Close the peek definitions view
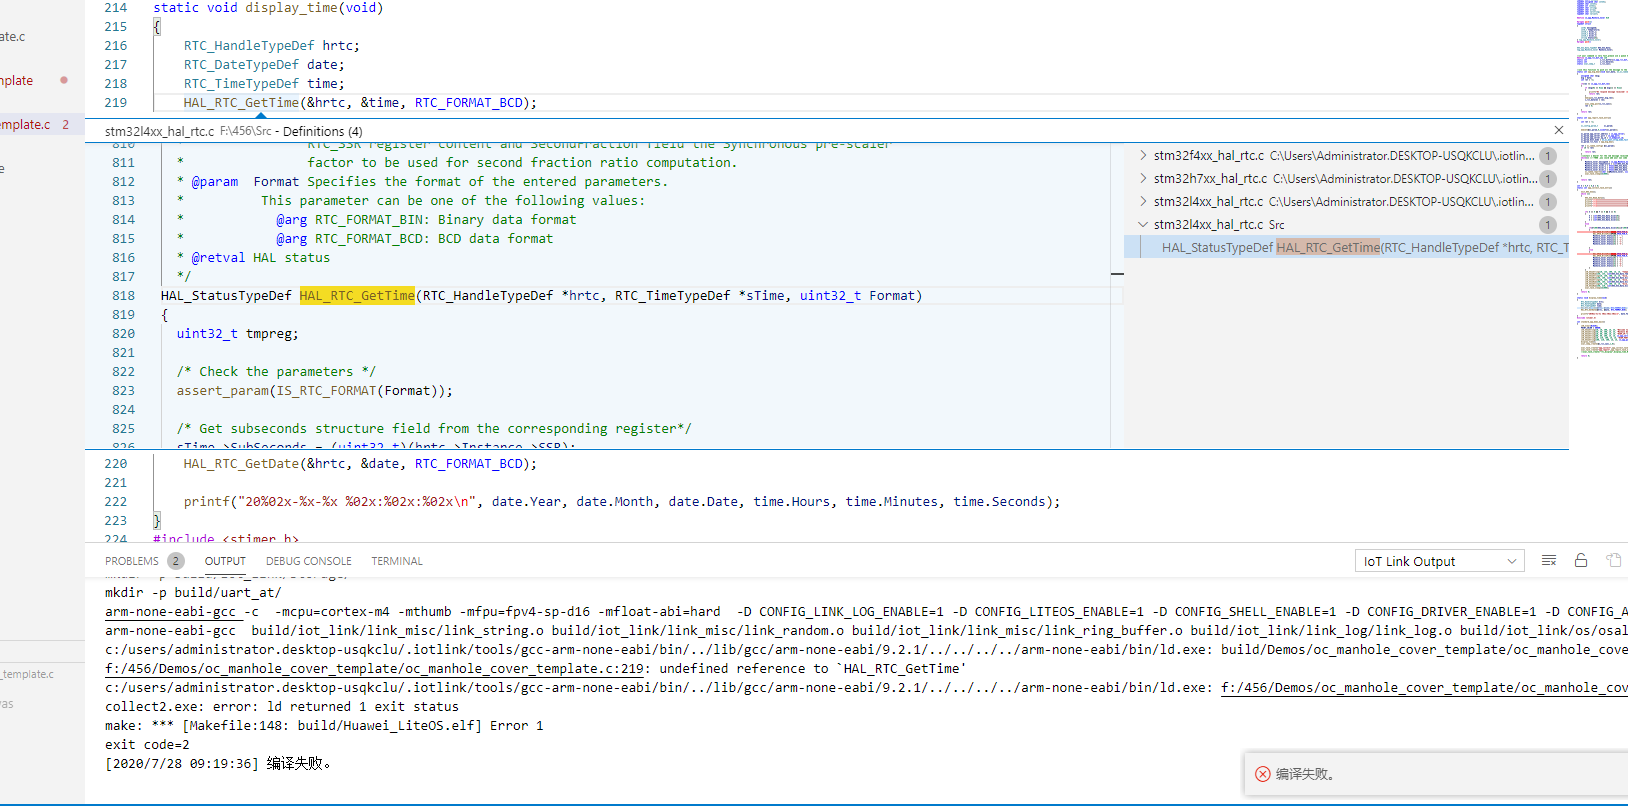Screen dimensions: 1628x806 [x=1558, y=130]
